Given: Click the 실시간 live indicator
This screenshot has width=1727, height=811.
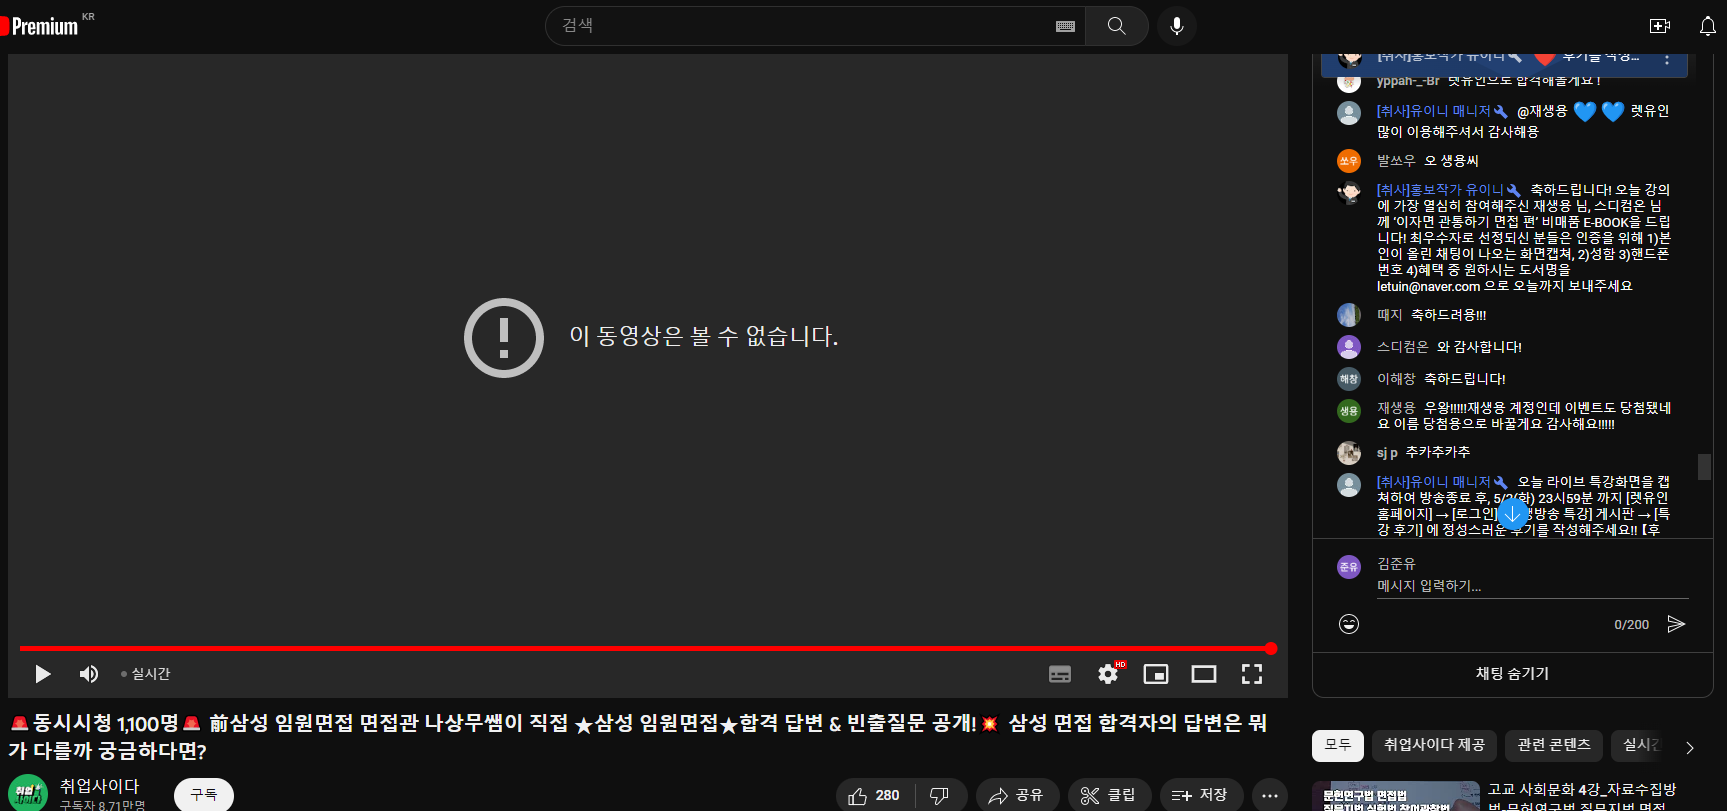Looking at the screenshot, I should (146, 674).
